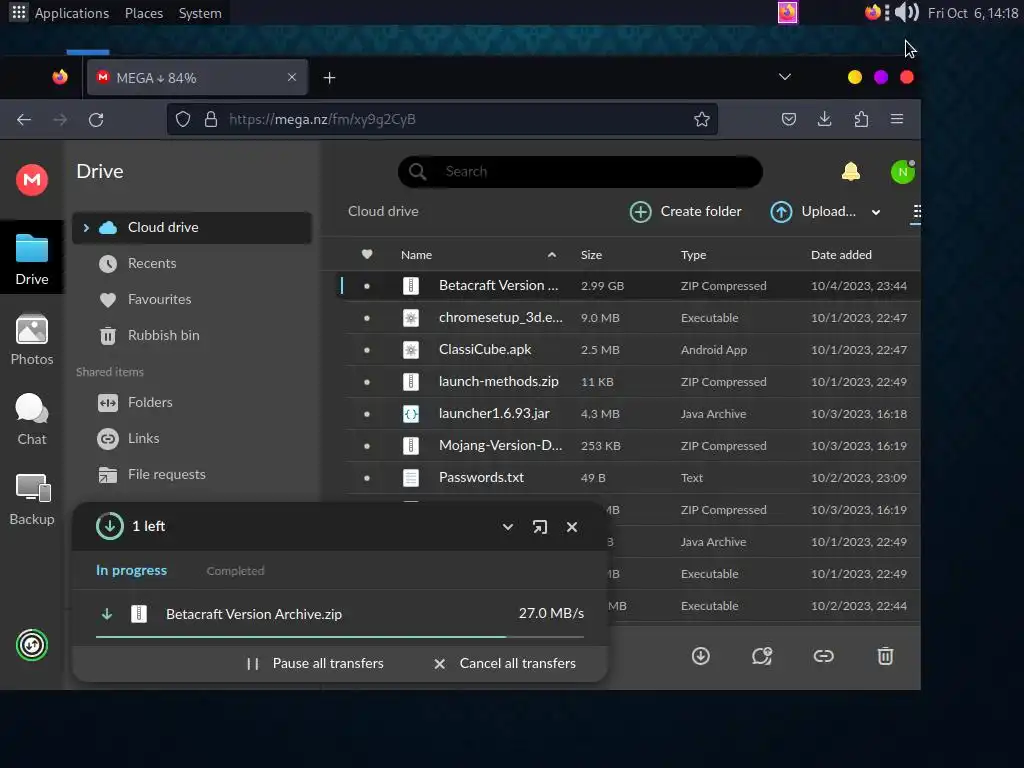Open the Drive section in sidebar
The image size is (1024, 768).
[31, 259]
